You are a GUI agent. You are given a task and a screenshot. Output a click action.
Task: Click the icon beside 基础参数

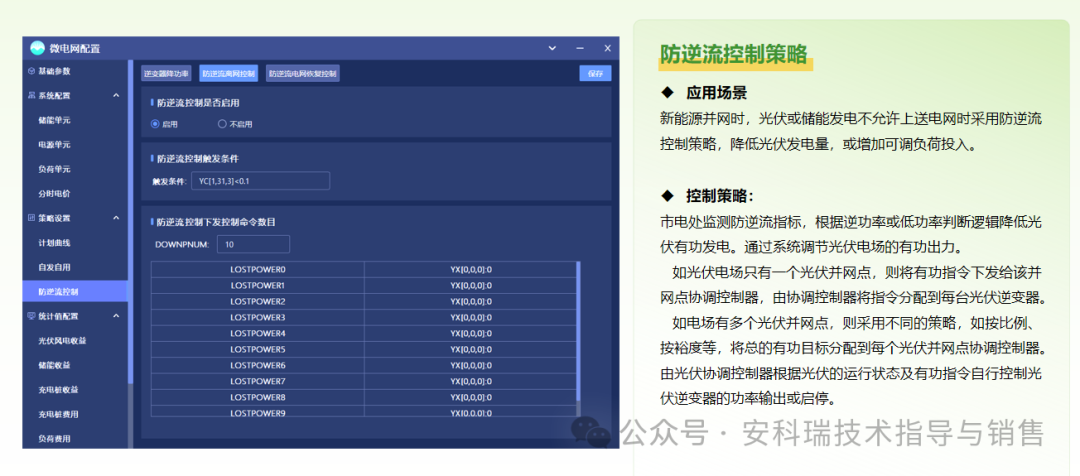pyautogui.click(x=31, y=71)
